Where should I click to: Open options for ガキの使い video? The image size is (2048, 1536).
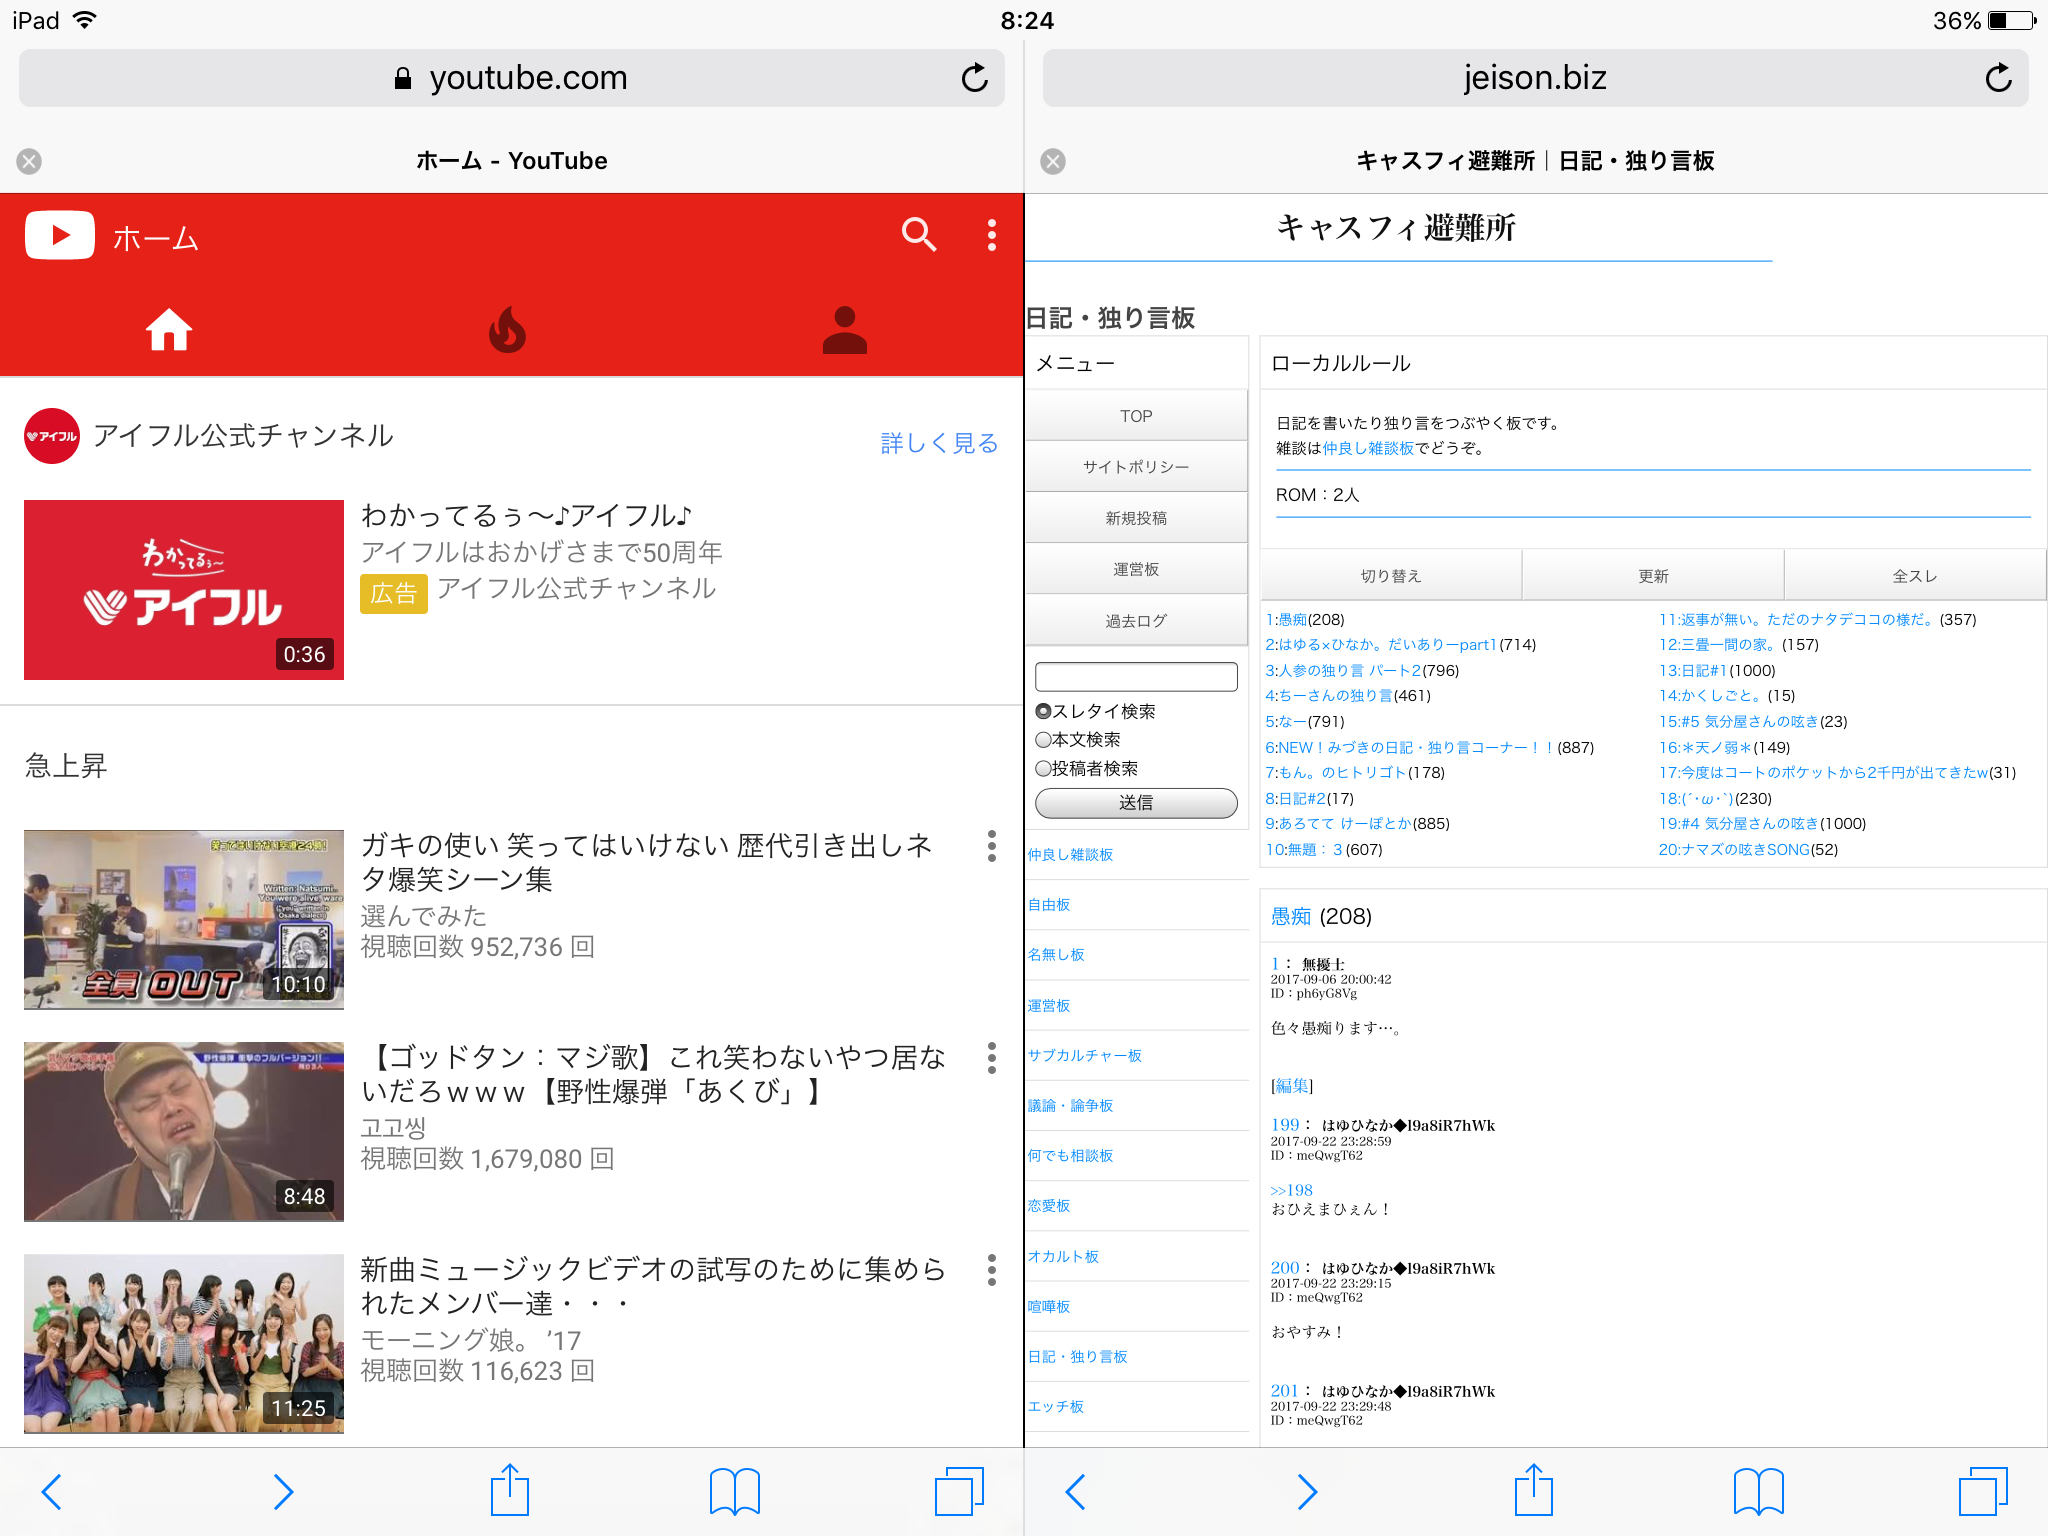click(991, 846)
